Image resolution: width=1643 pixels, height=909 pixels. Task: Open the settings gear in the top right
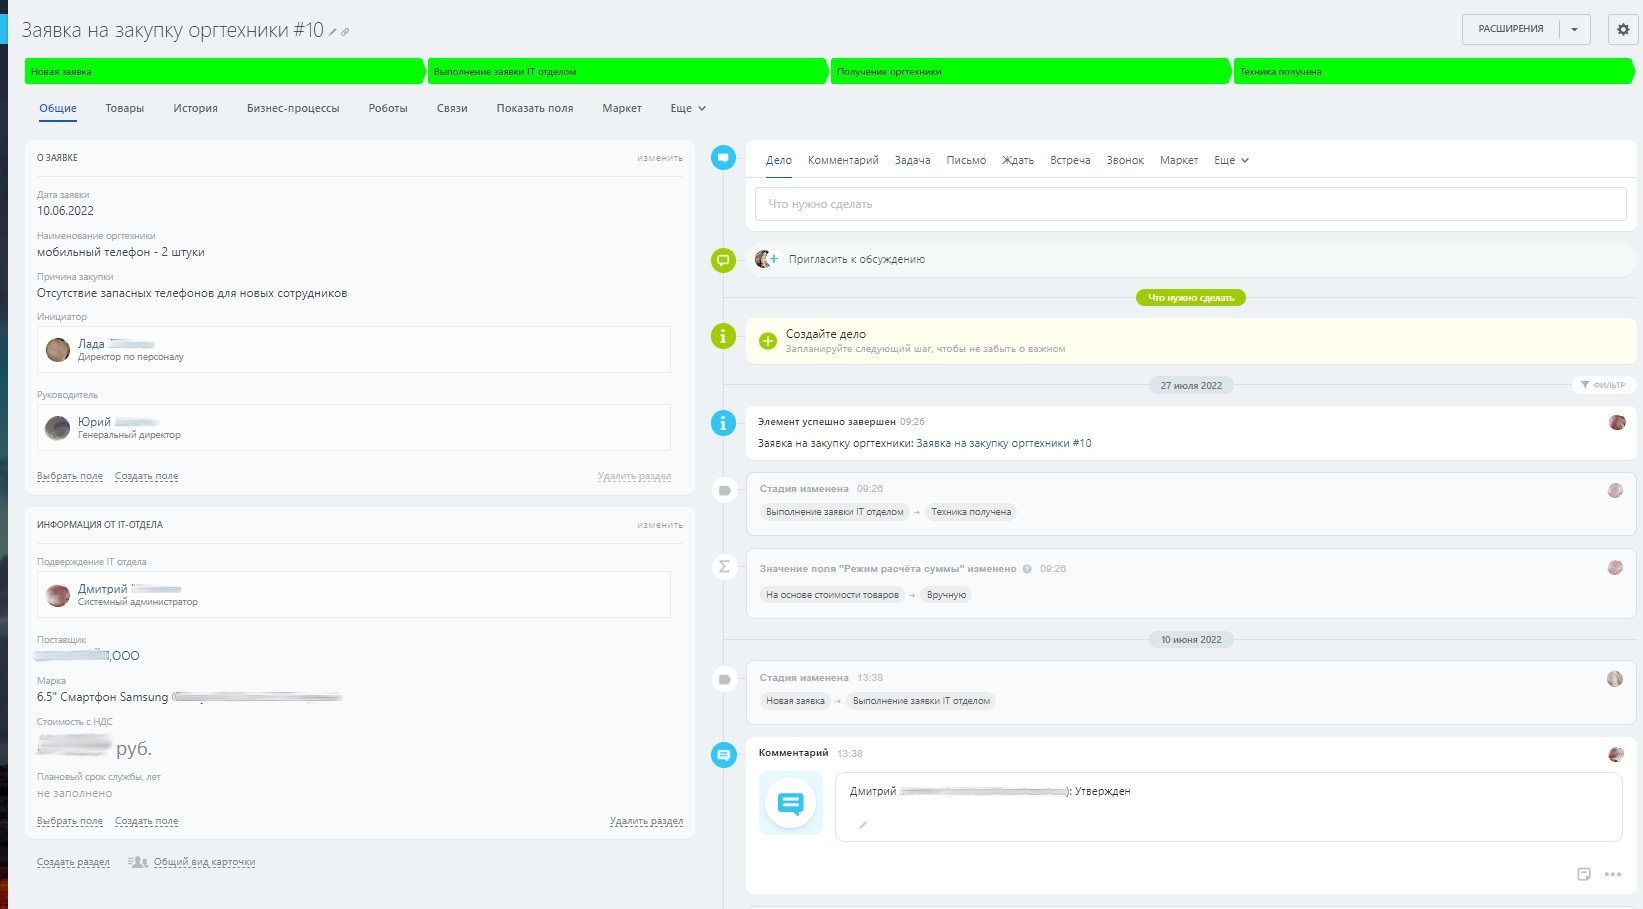click(x=1623, y=29)
